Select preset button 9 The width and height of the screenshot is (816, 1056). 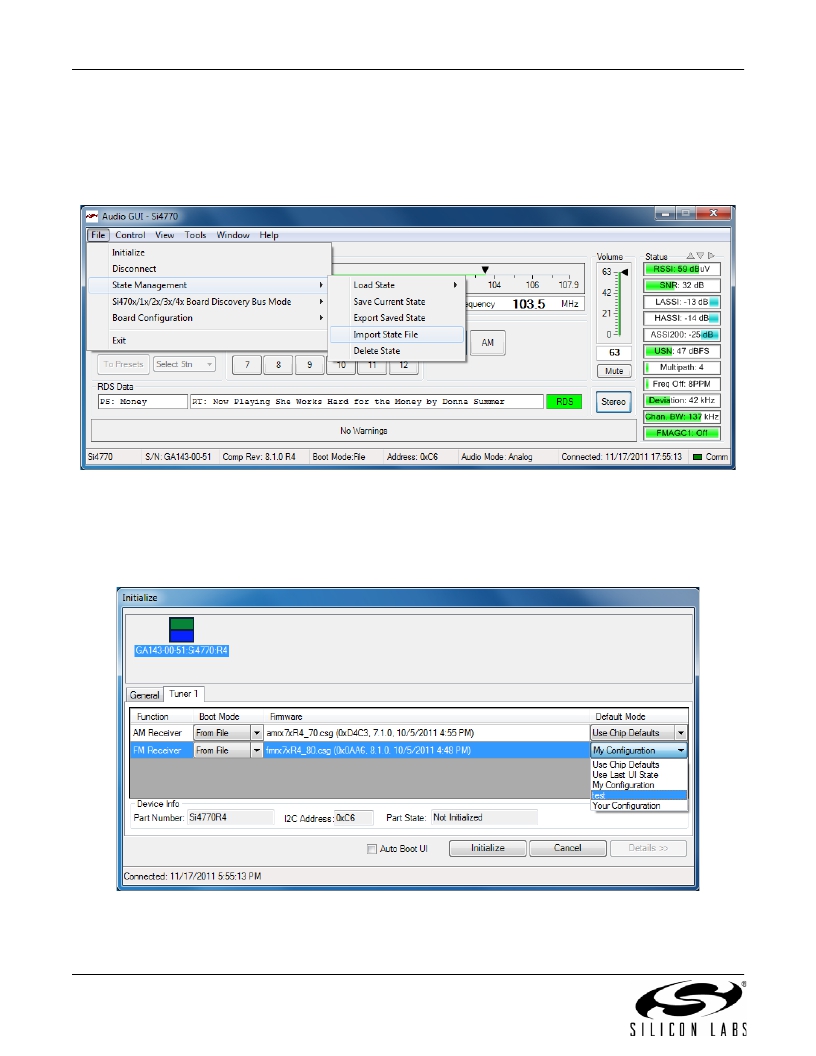point(310,364)
